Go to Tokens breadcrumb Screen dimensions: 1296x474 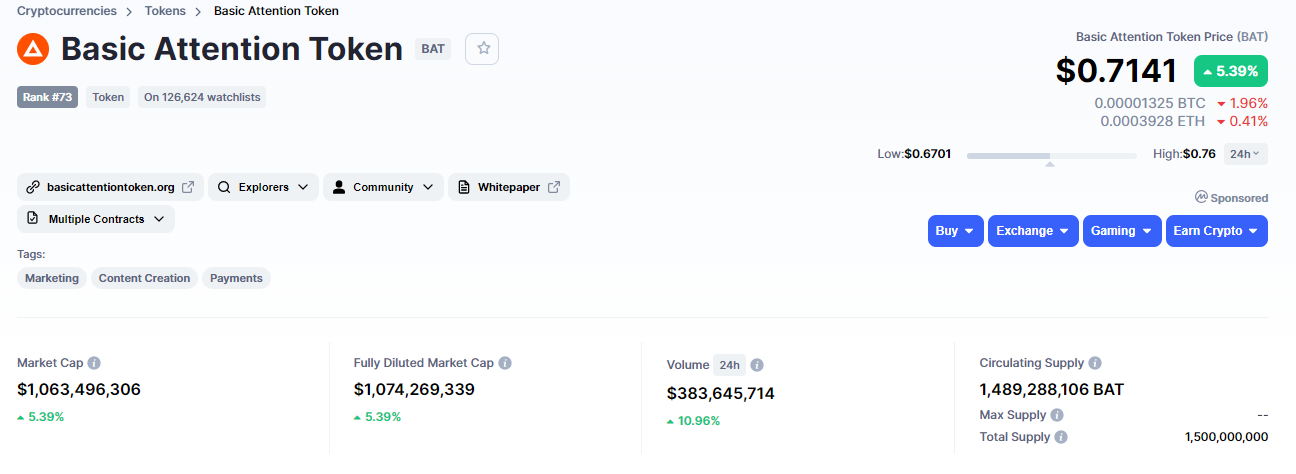tap(165, 11)
